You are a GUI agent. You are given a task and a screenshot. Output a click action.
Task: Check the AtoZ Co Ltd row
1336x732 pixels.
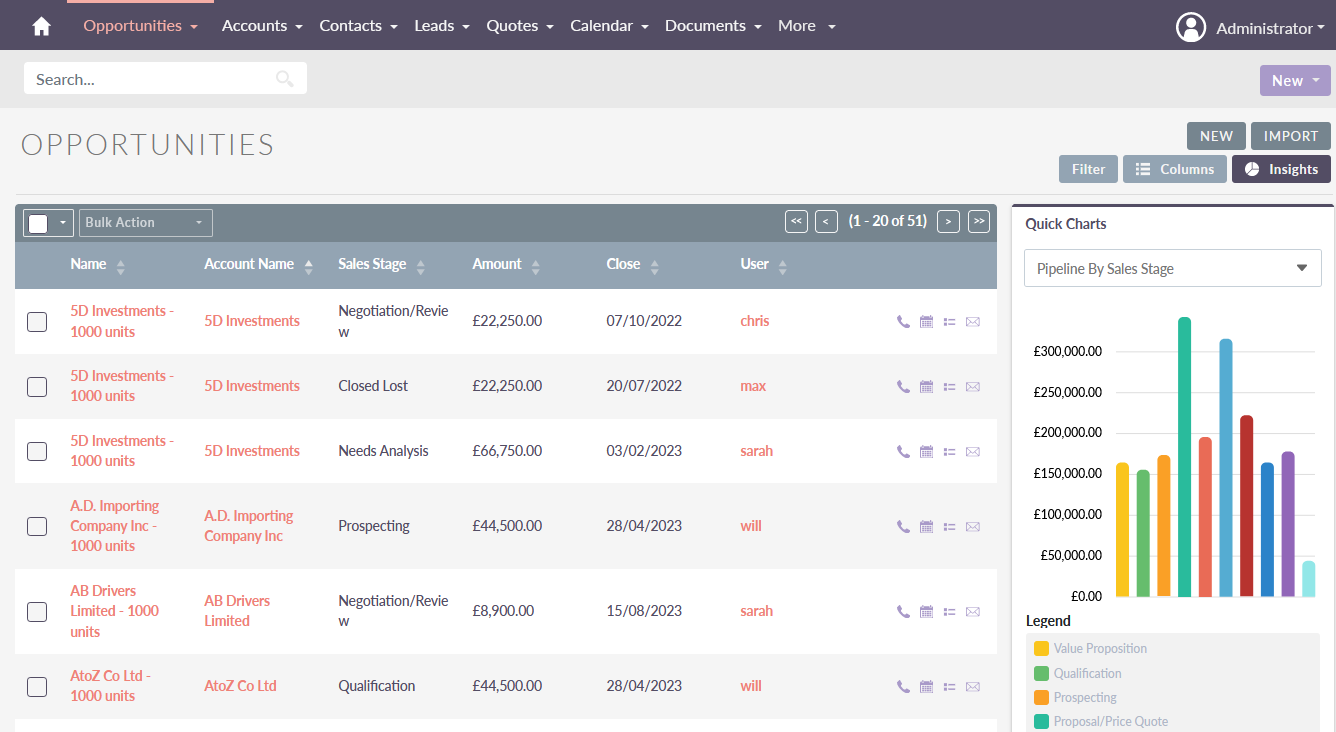tap(37, 687)
